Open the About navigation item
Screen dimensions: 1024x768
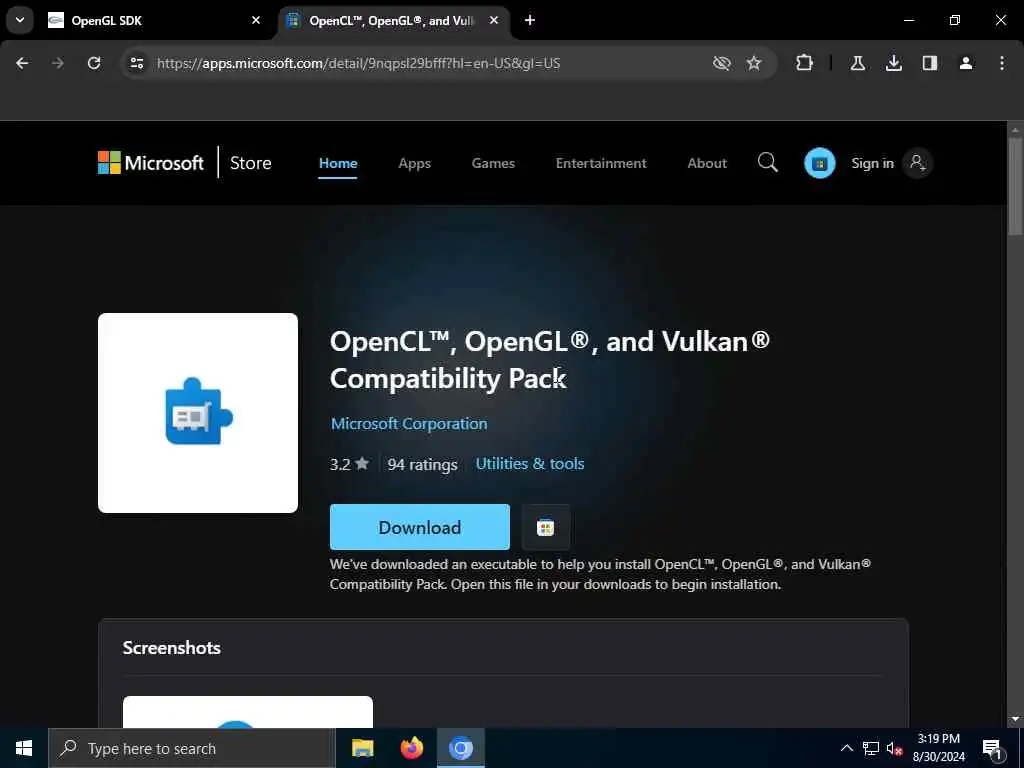click(x=707, y=163)
